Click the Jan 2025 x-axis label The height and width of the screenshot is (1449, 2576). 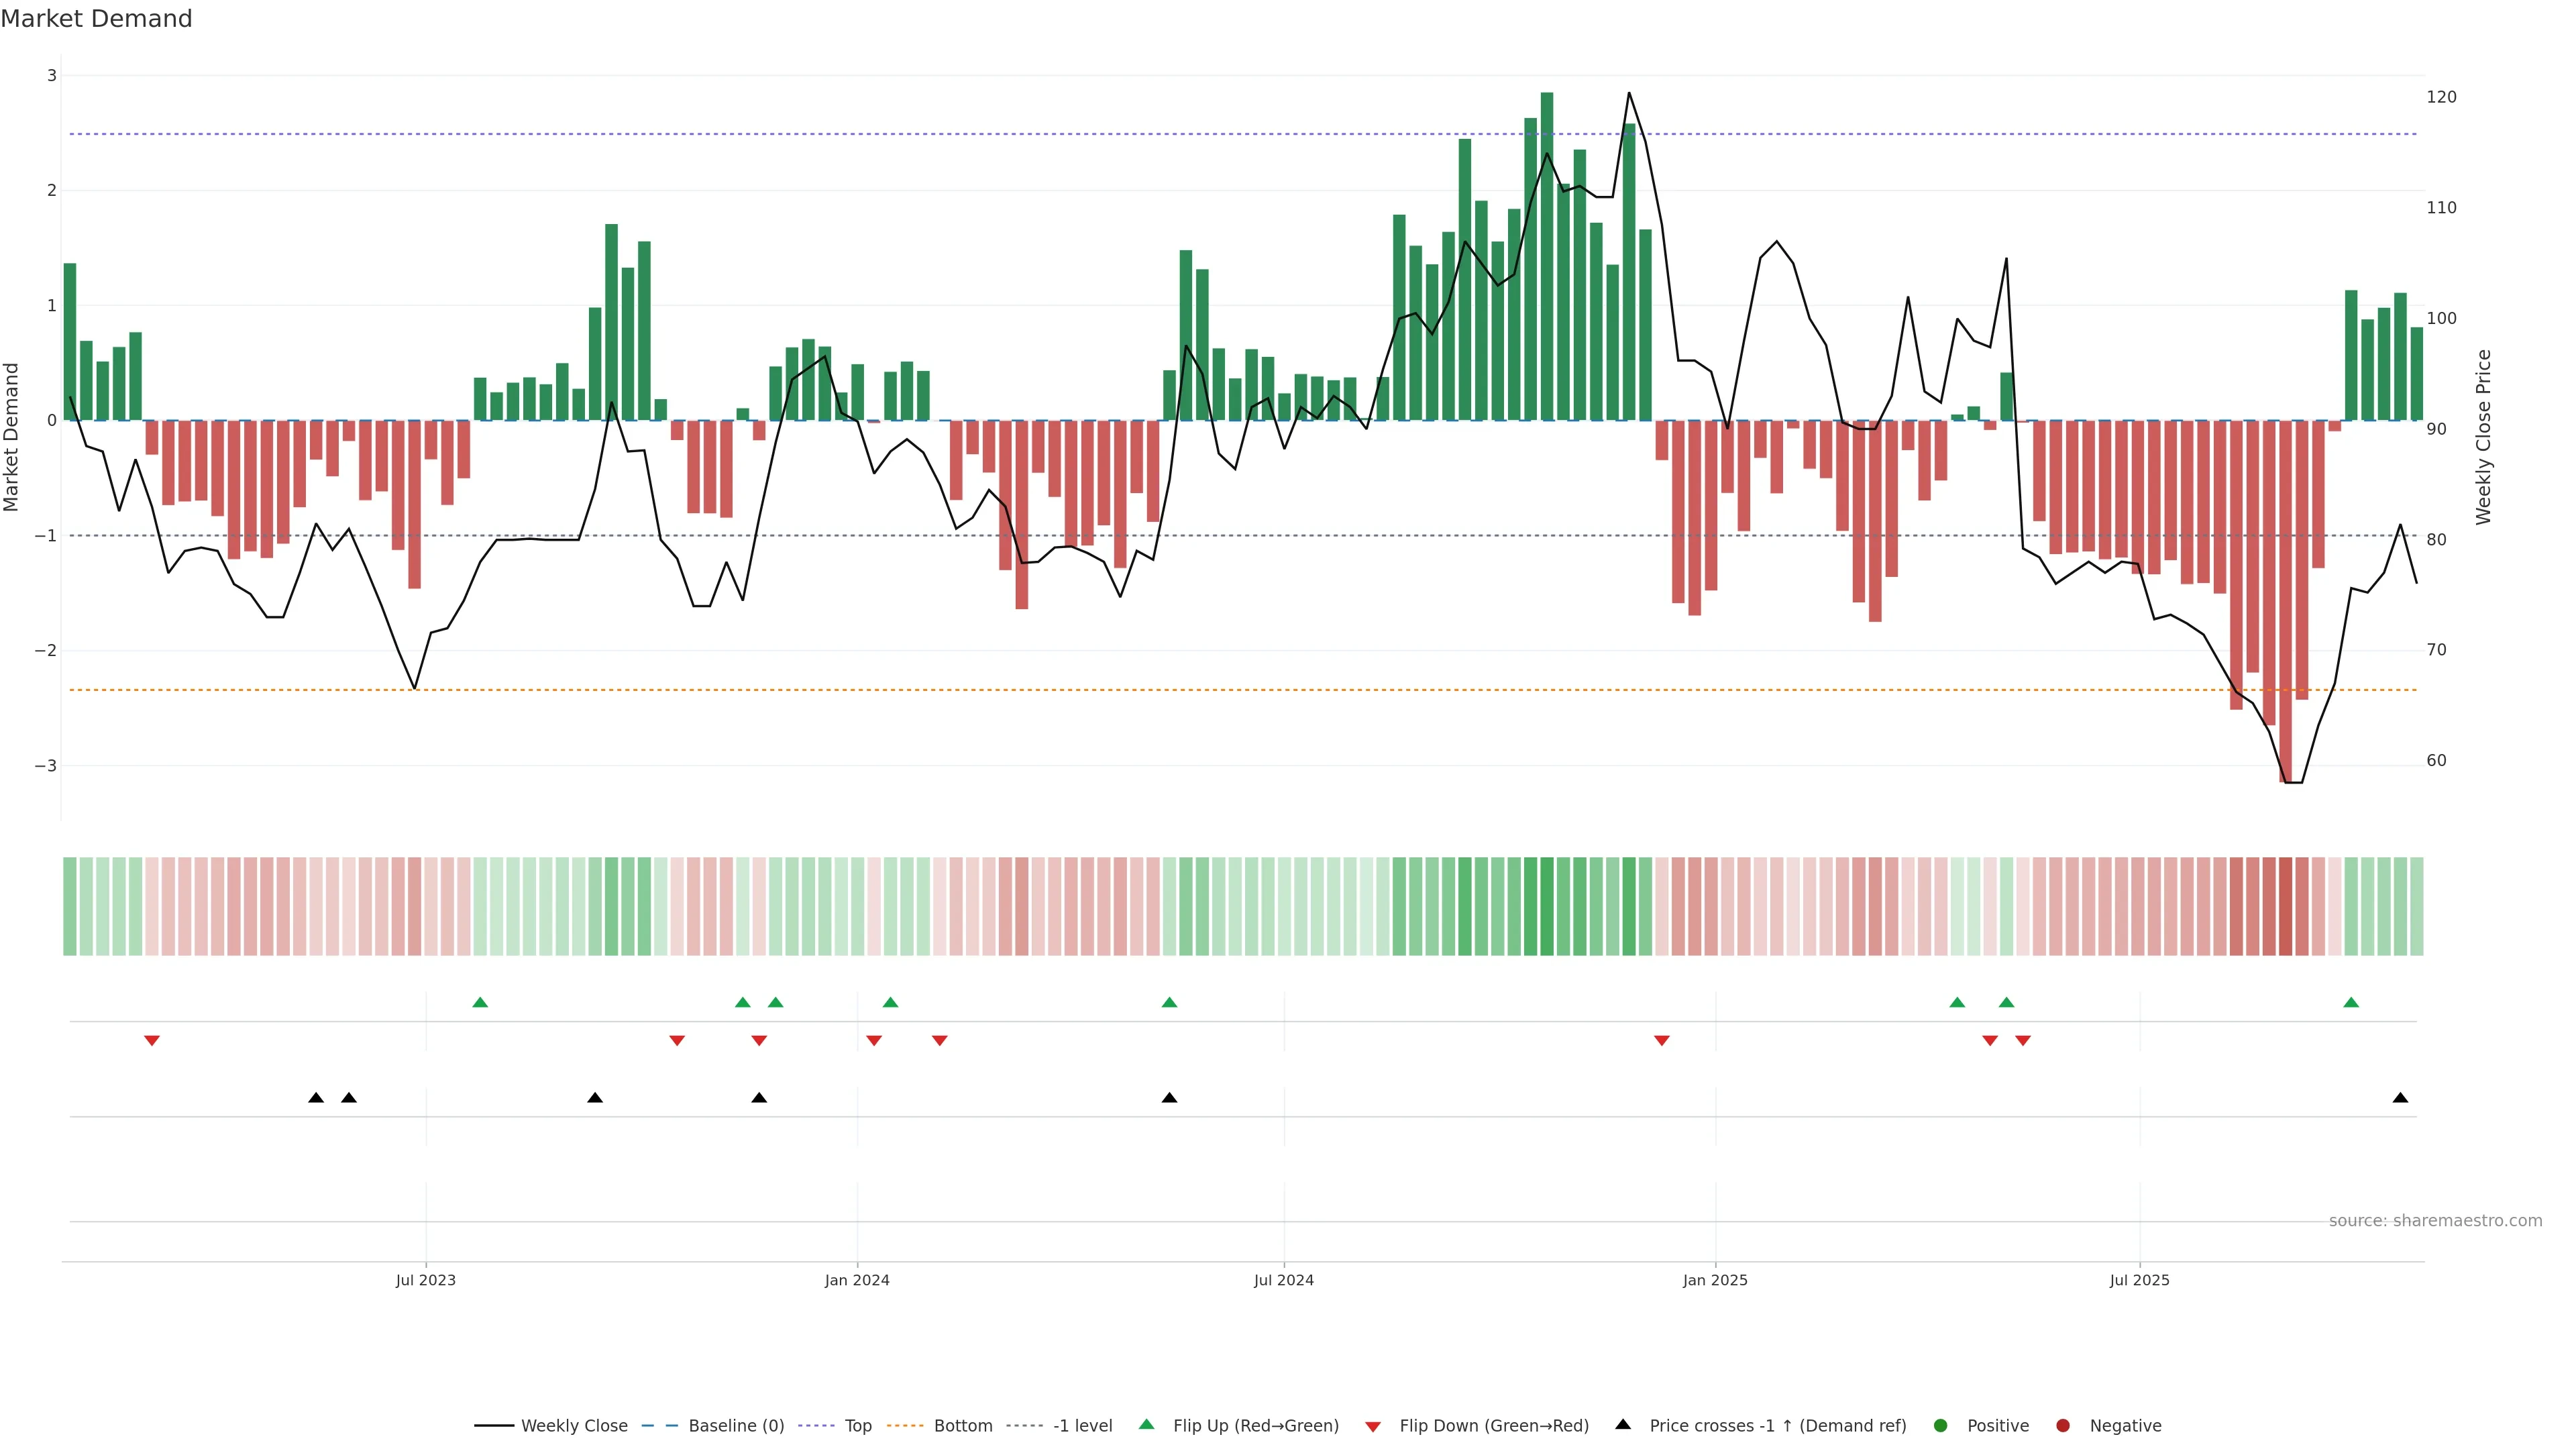pos(1715,1280)
